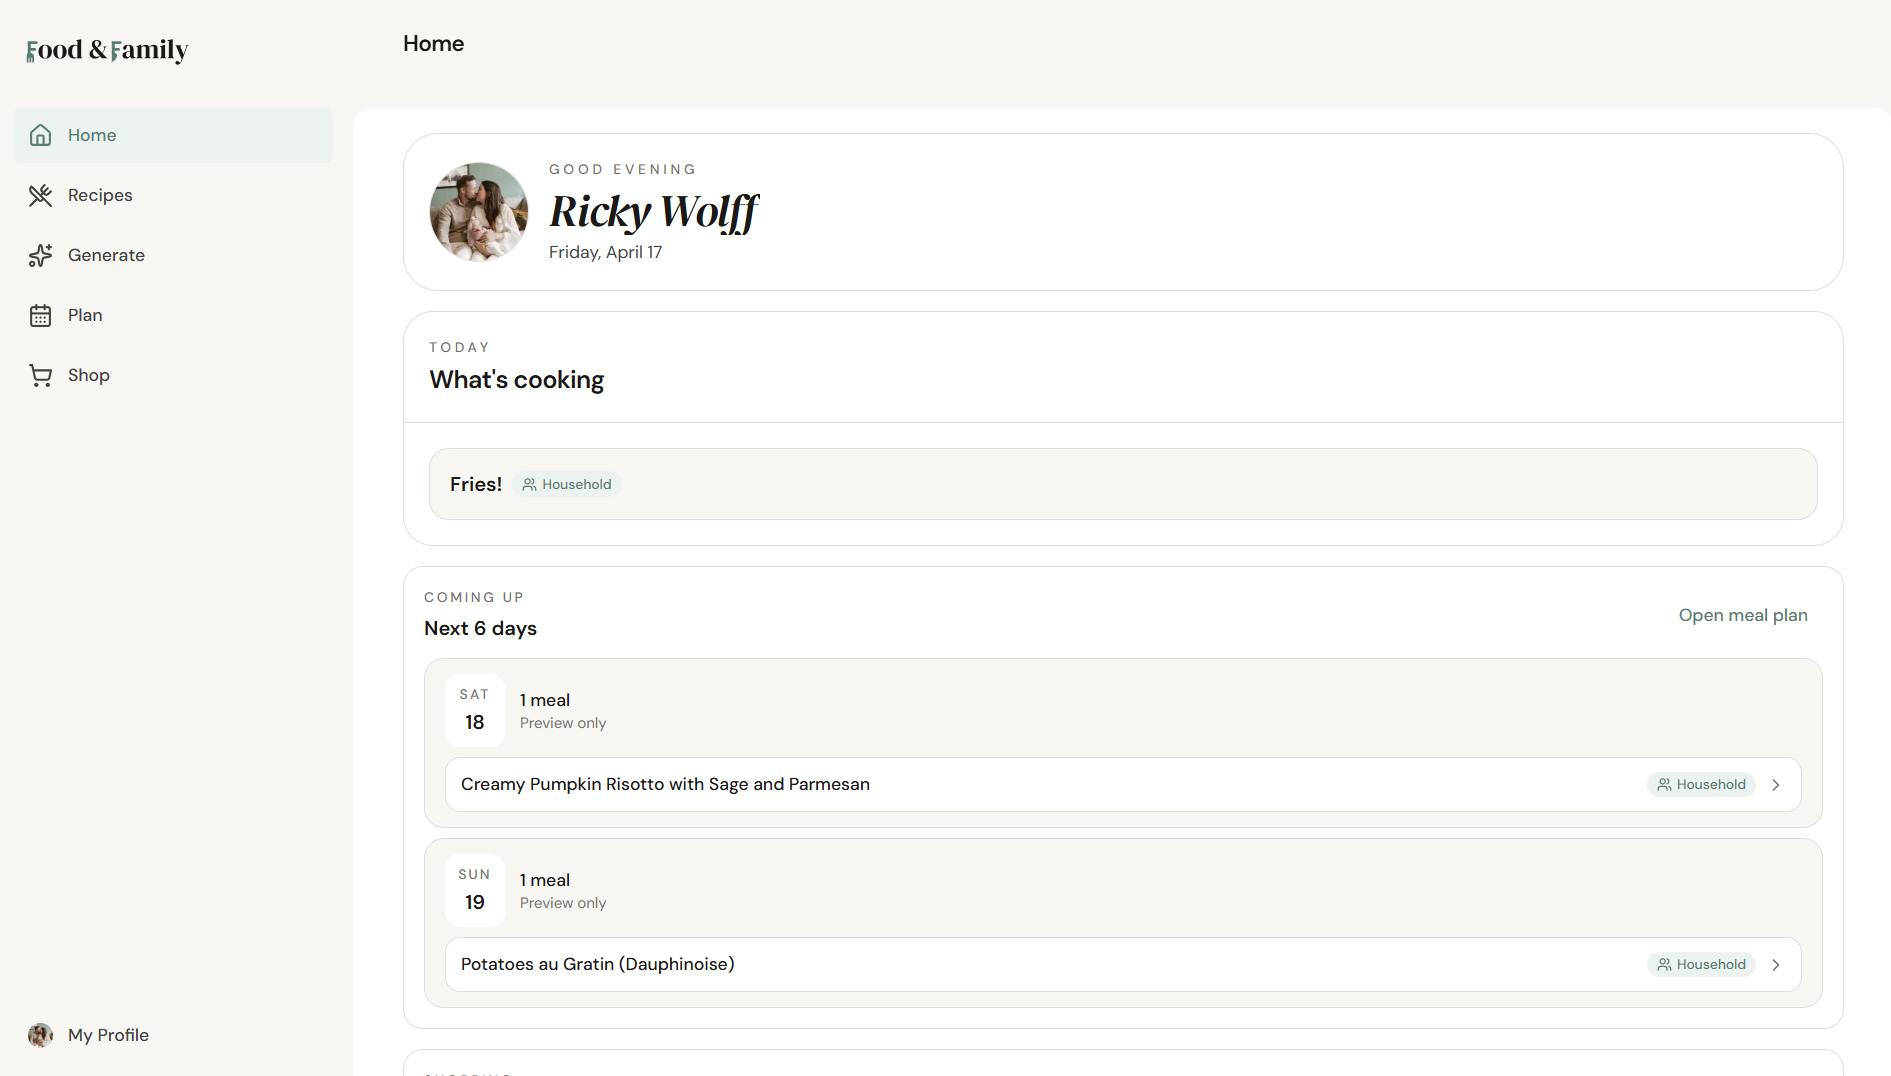Select the Plan menu item
The width and height of the screenshot is (1891, 1076).
pyautogui.click(x=85, y=315)
